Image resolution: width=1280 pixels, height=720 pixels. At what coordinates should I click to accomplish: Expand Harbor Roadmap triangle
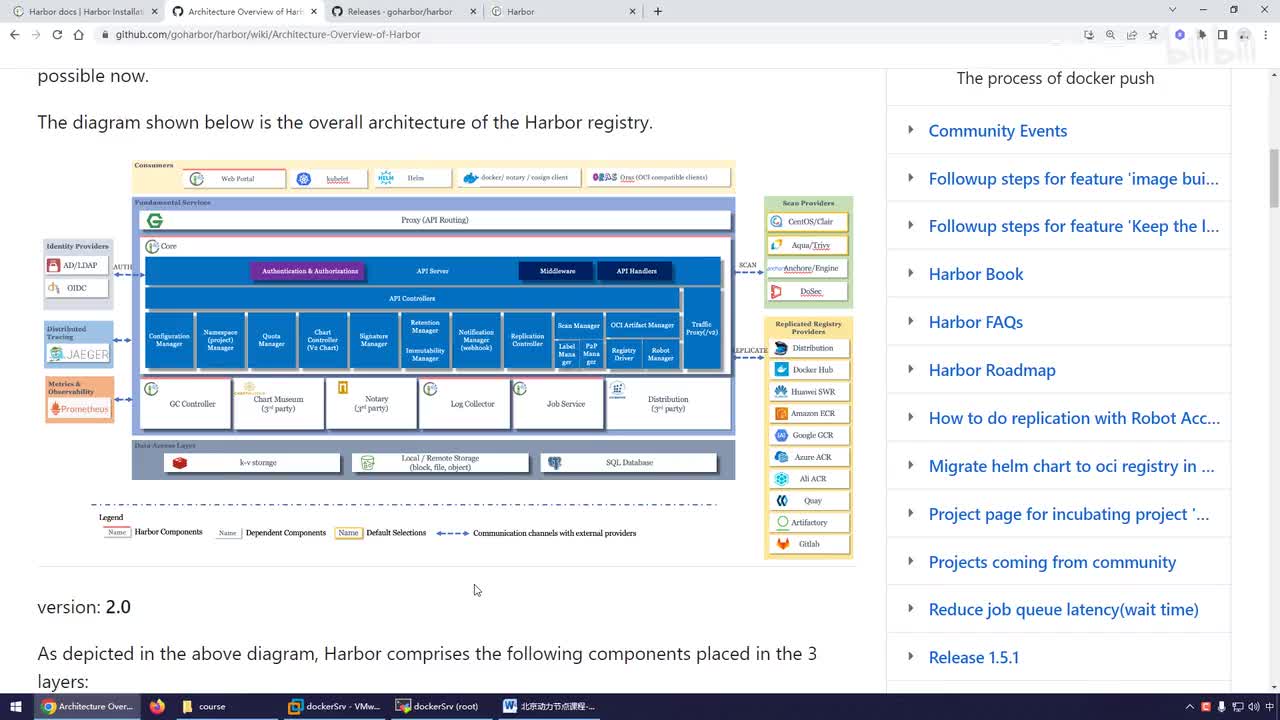[x=910, y=369]
